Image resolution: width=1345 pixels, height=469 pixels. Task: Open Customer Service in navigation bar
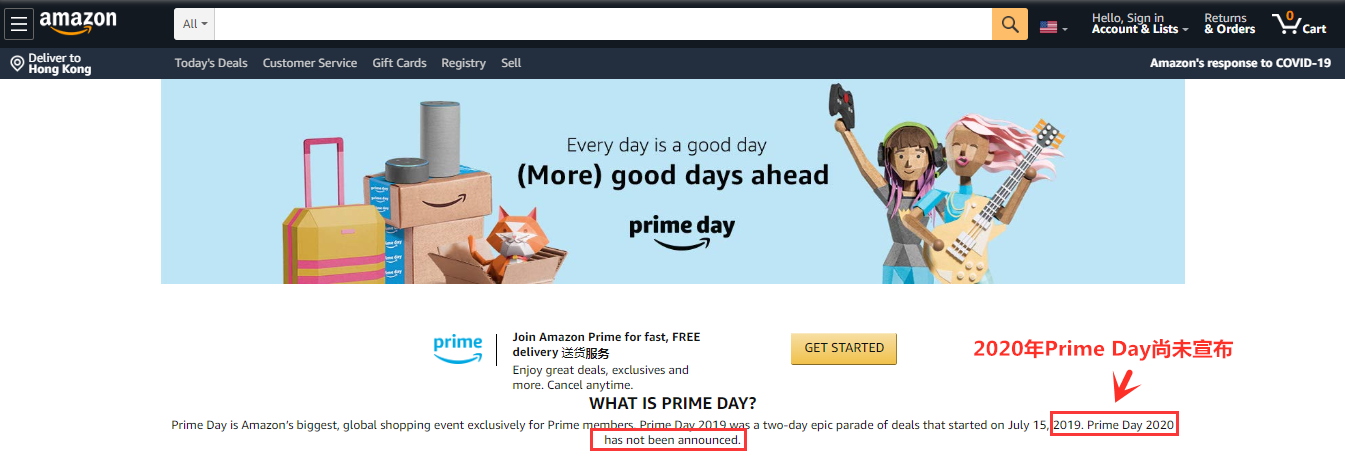click(x=310, y=63)
